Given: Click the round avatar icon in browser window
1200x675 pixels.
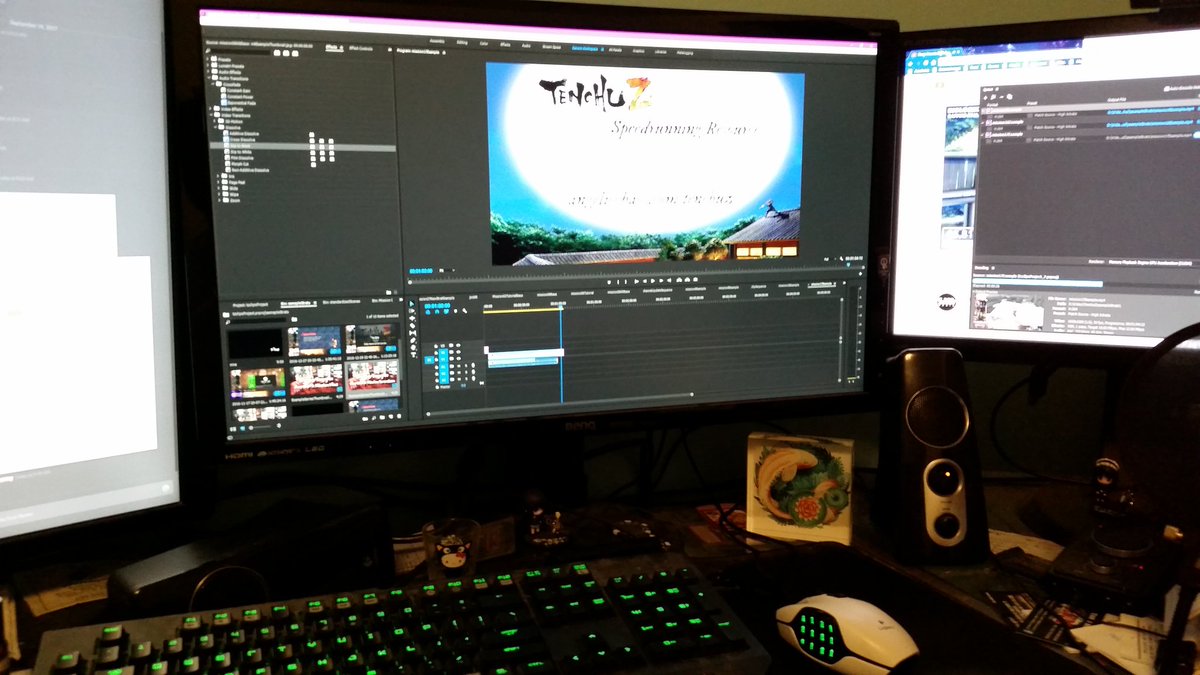Looking at the screenshot, I should coord(946,302).
